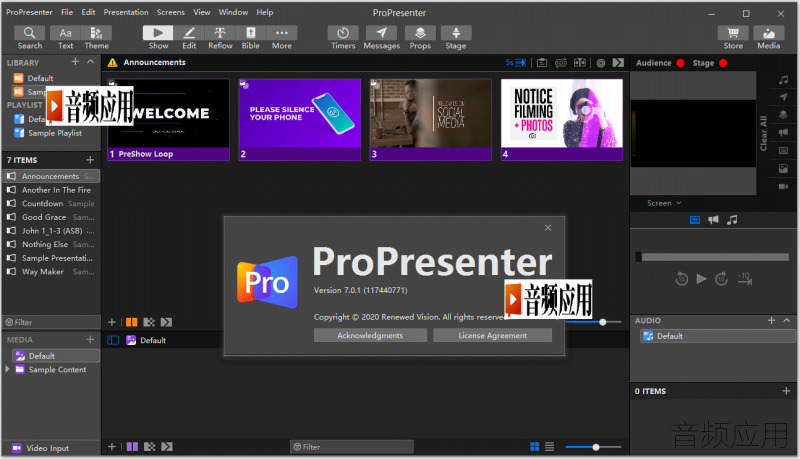Add an item to the 7 ITEMS list
800x459 pixels.
90,160
